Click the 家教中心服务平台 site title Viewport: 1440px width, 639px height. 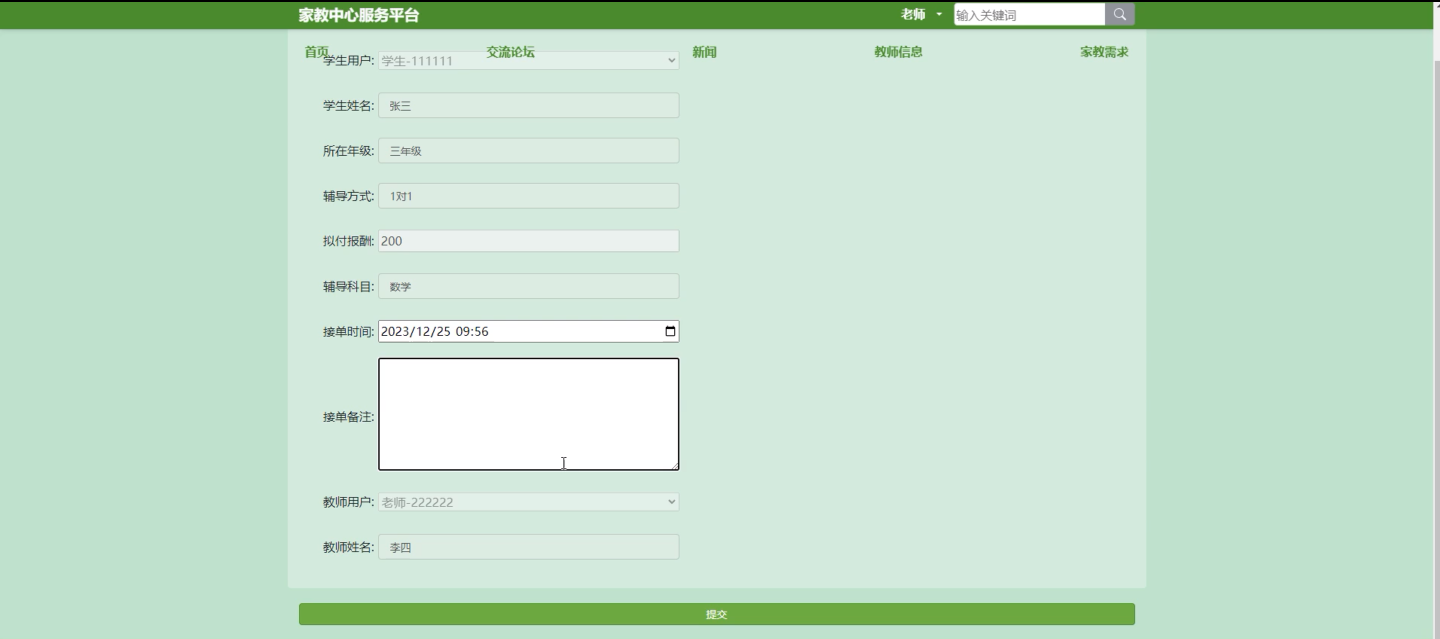point(359,15)
